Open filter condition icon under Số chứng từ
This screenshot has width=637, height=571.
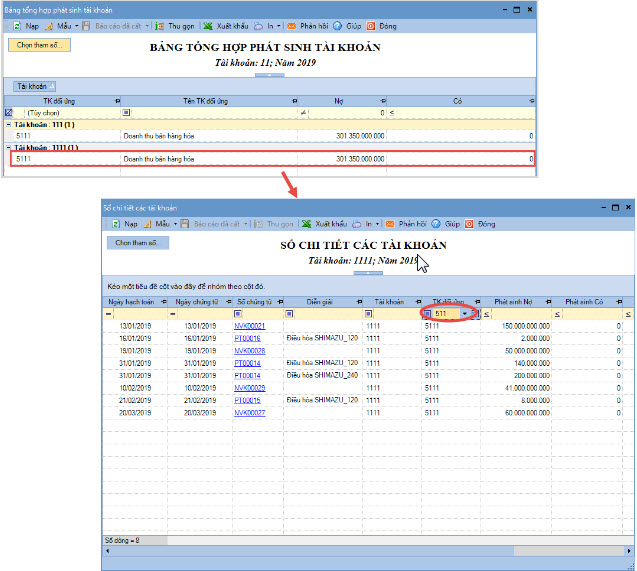(238, 314)
